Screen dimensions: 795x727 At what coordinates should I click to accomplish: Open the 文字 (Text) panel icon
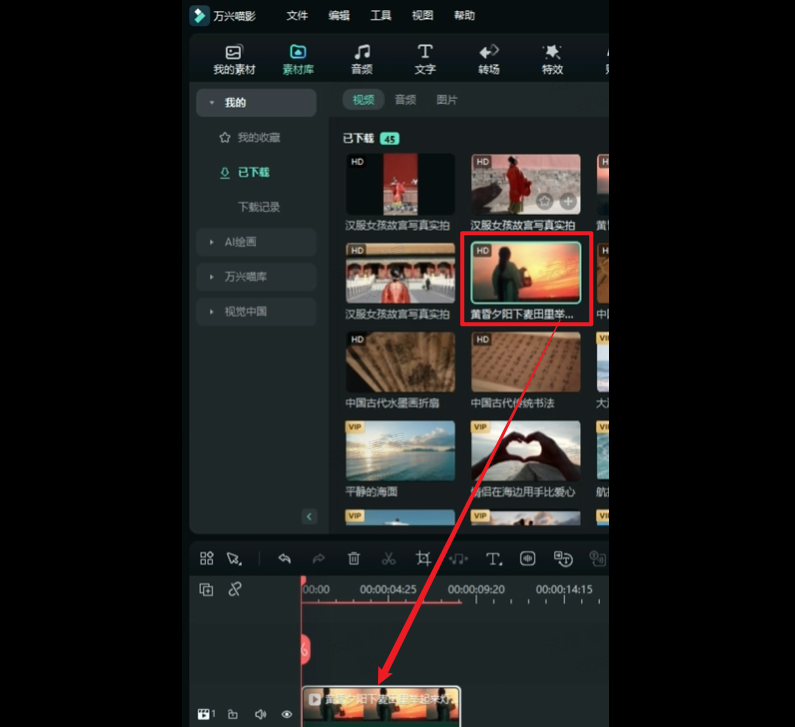tap(425, 58)
